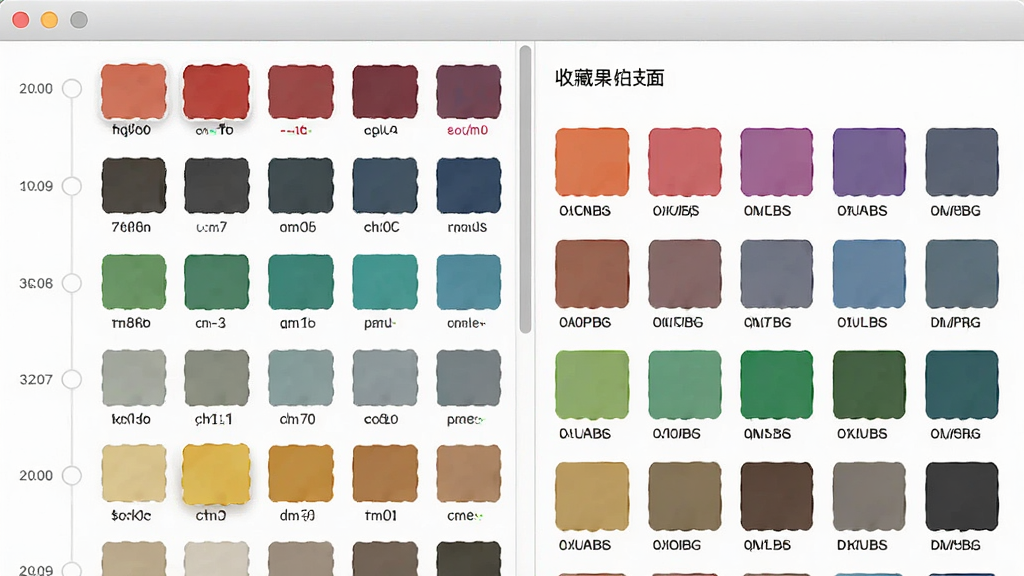Screen dimensions: 1024x576
Task: Pick the purple swatch labeled OIUABS
Action: coord(869,162)
